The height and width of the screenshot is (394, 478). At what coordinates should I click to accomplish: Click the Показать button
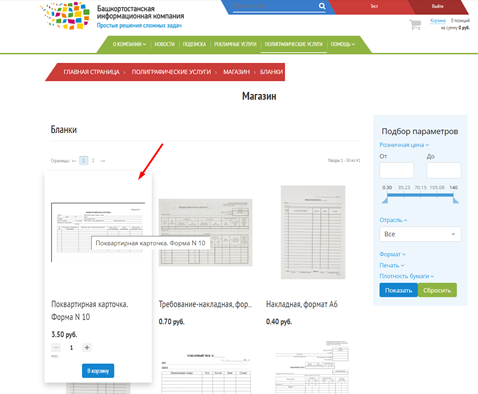click(x=398, y=290)
